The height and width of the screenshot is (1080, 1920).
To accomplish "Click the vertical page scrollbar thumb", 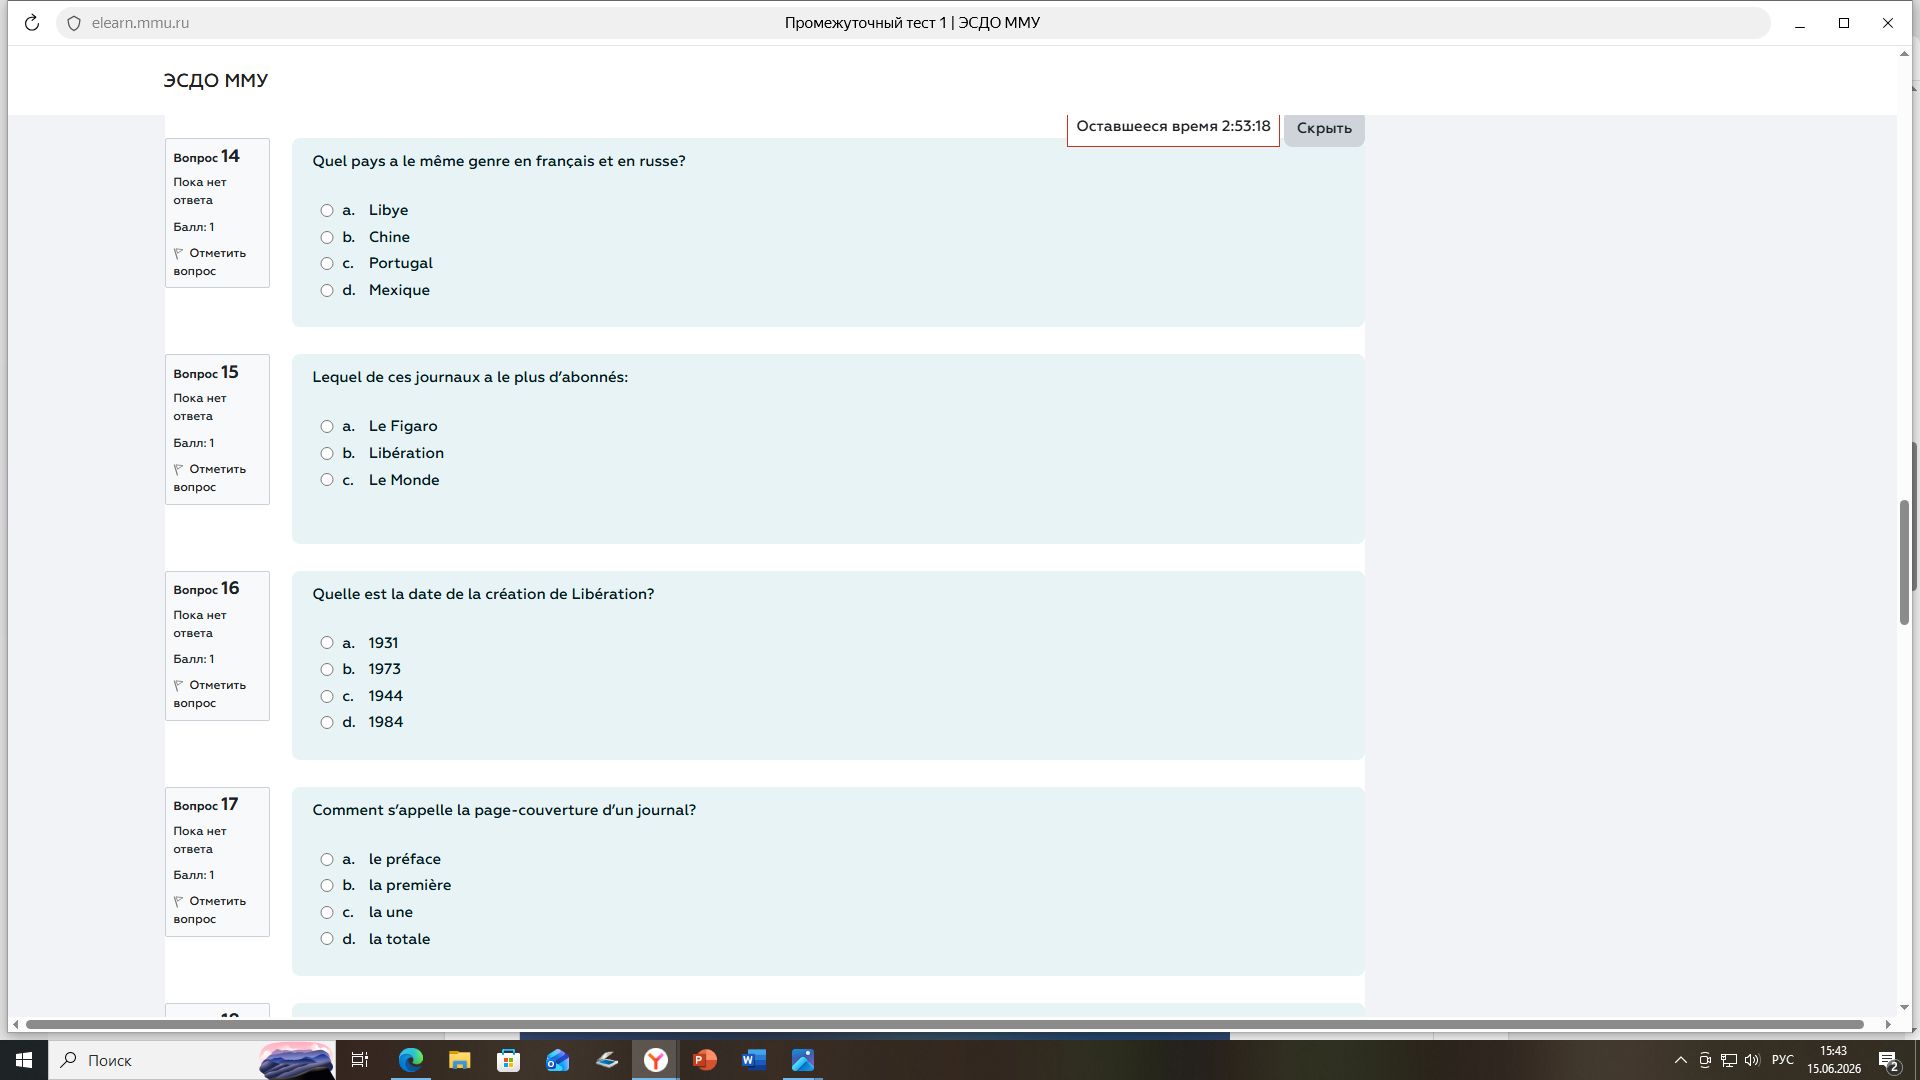I will point(1904,561).
